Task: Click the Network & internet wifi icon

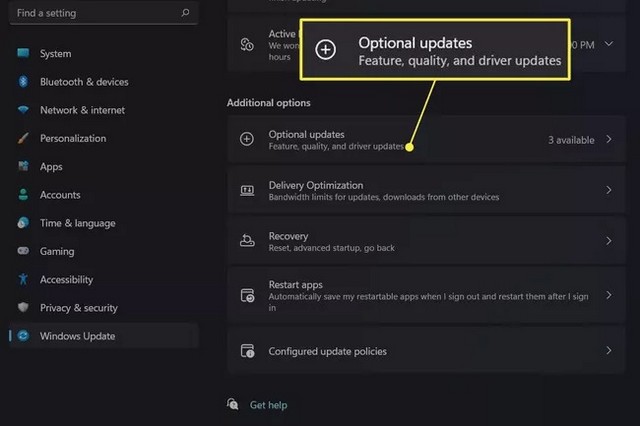Action: [23, 110]
